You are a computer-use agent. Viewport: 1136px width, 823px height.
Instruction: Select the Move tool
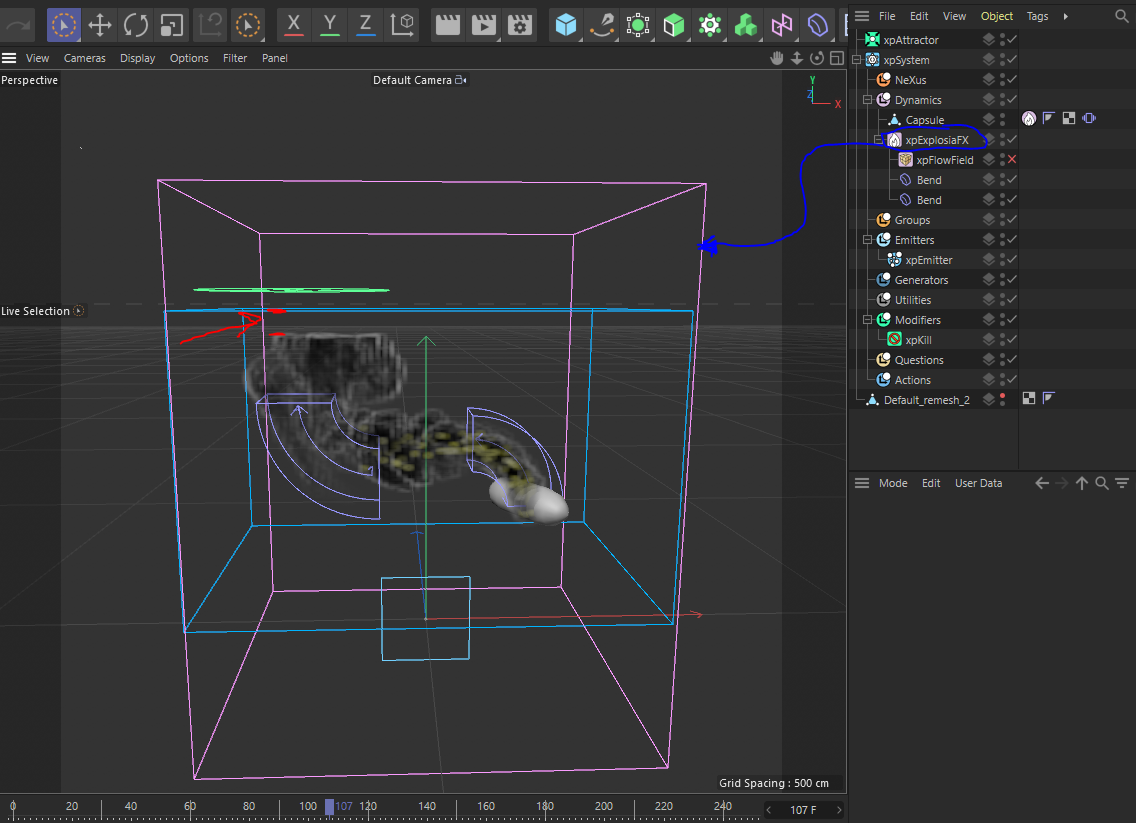(99, 24)
